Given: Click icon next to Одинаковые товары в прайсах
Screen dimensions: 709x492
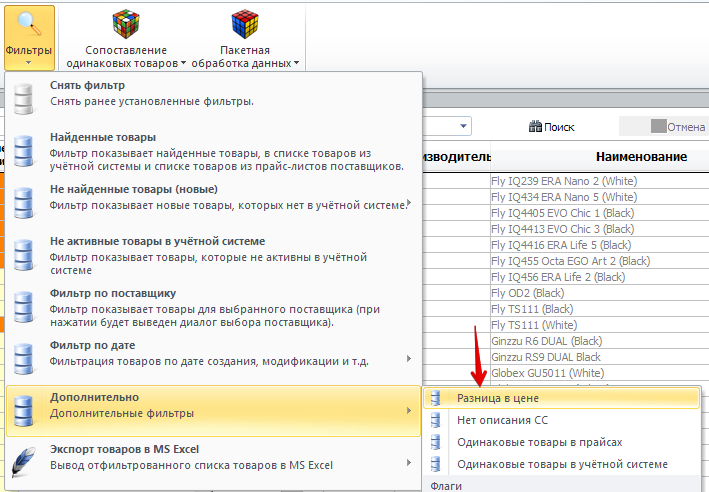Looking at the screenshot, I should pos(435,442).
